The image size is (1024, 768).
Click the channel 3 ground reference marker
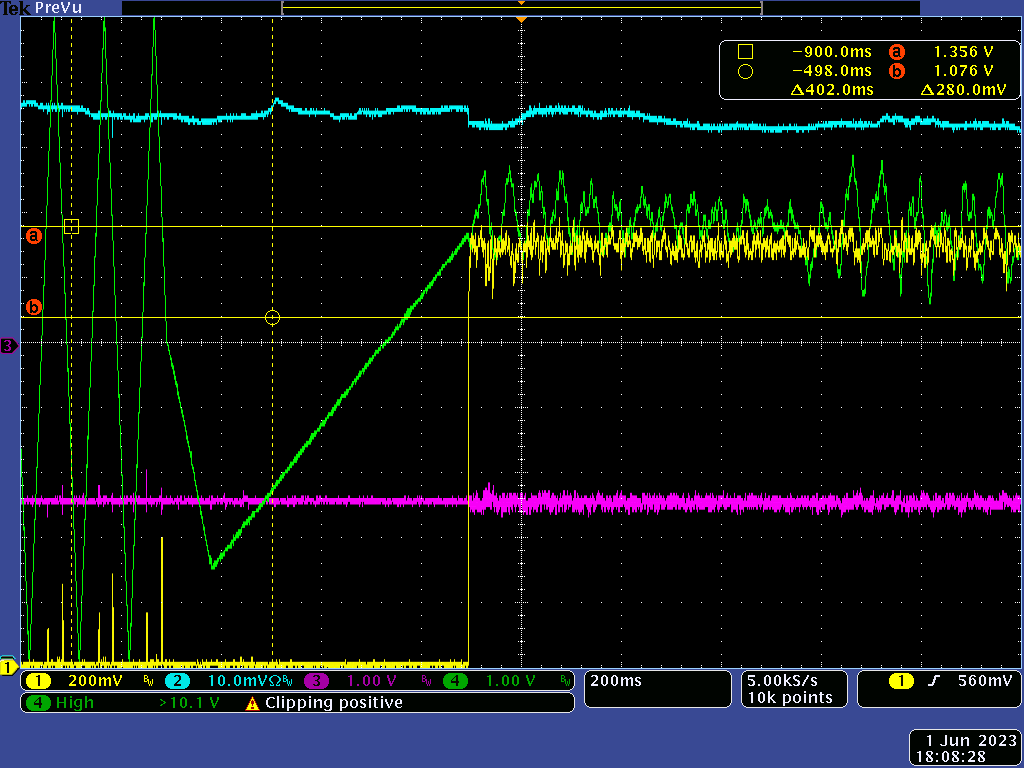8,346
